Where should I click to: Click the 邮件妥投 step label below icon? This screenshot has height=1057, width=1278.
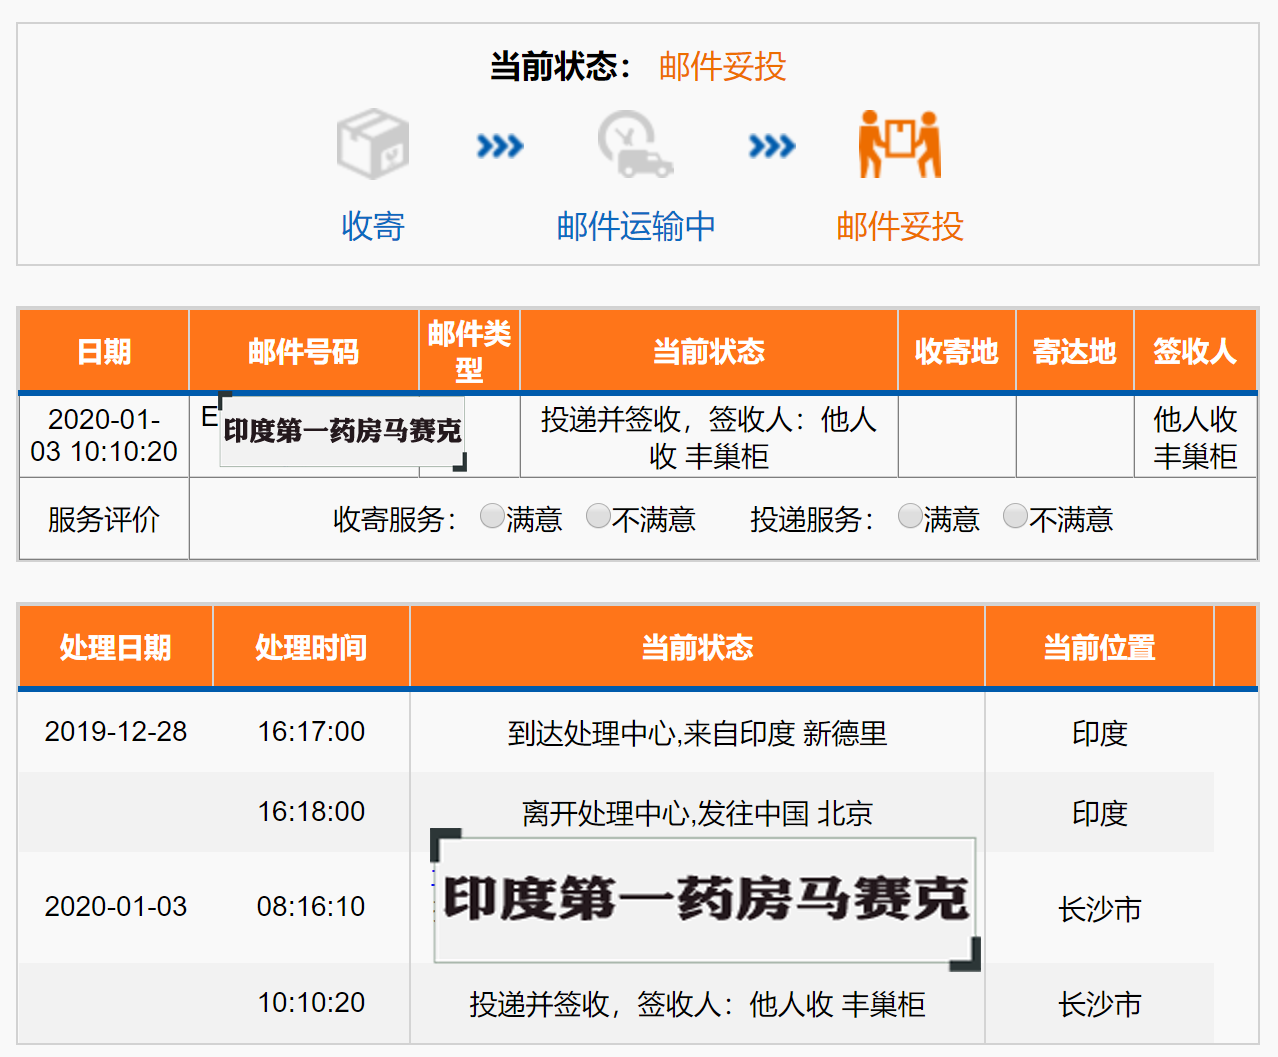pyautogui.click(x=899, y=226)
